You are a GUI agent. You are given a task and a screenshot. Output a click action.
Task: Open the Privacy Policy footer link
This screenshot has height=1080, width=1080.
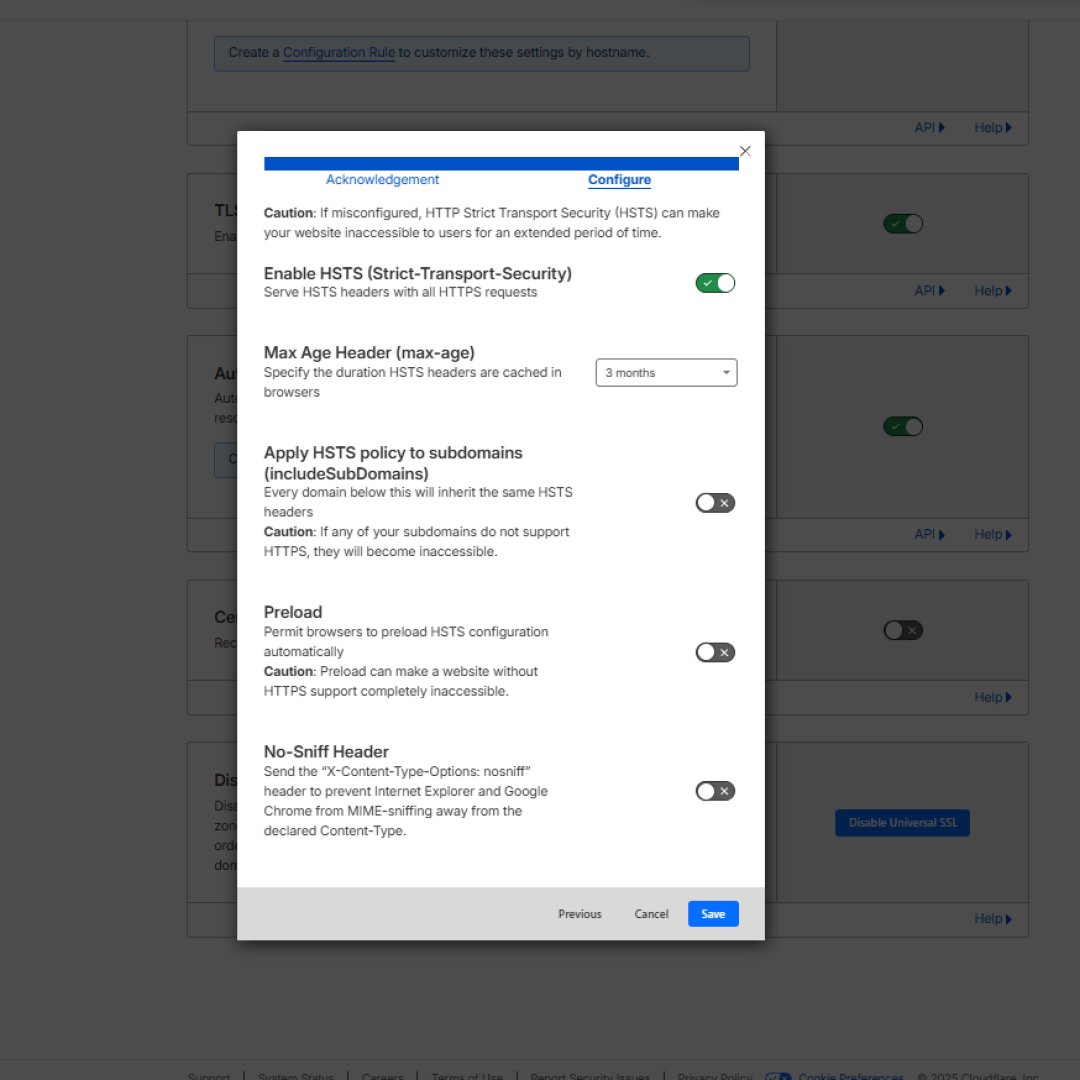[714, 1076]
